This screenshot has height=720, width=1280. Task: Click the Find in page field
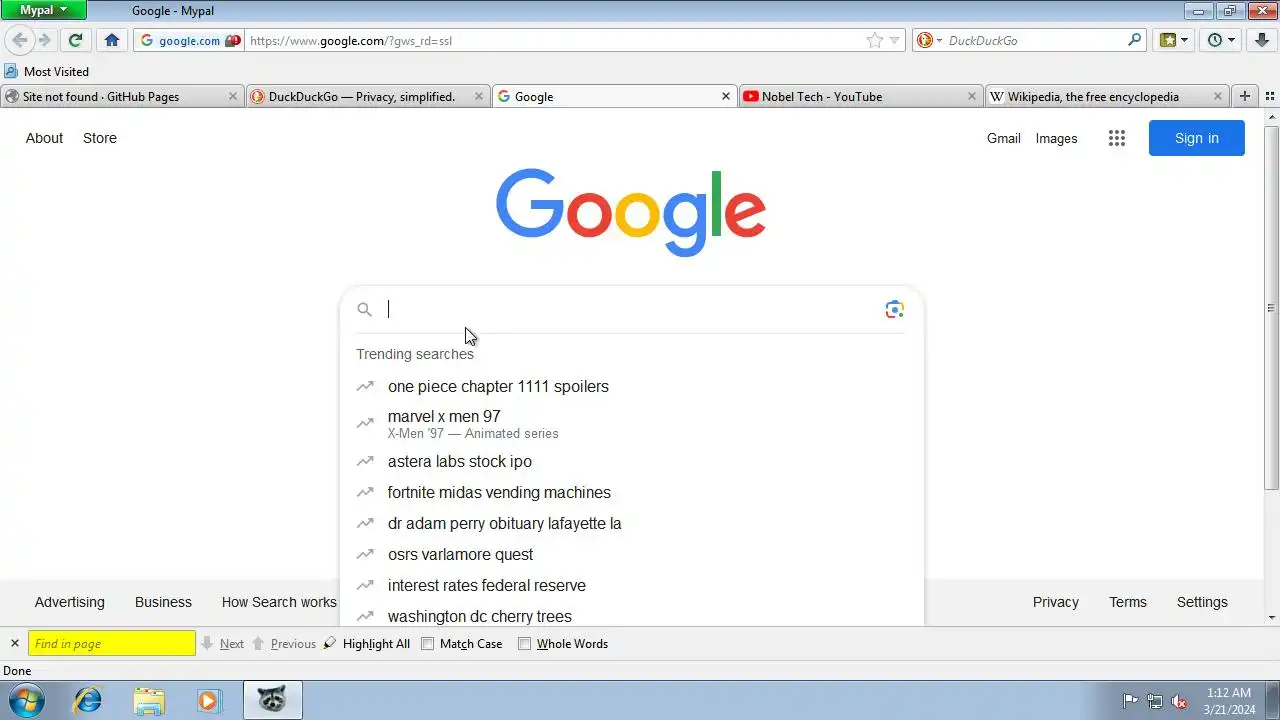coord(112,643)
